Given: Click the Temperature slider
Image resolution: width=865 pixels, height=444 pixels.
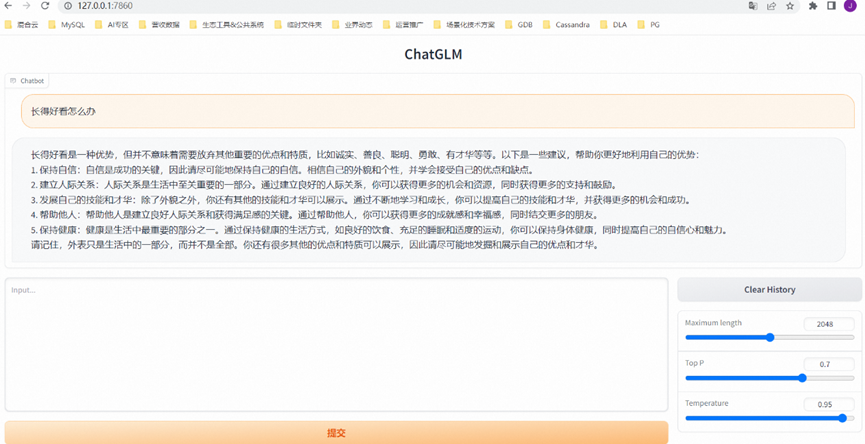Looking at the screenshot, I should point(770,418).
